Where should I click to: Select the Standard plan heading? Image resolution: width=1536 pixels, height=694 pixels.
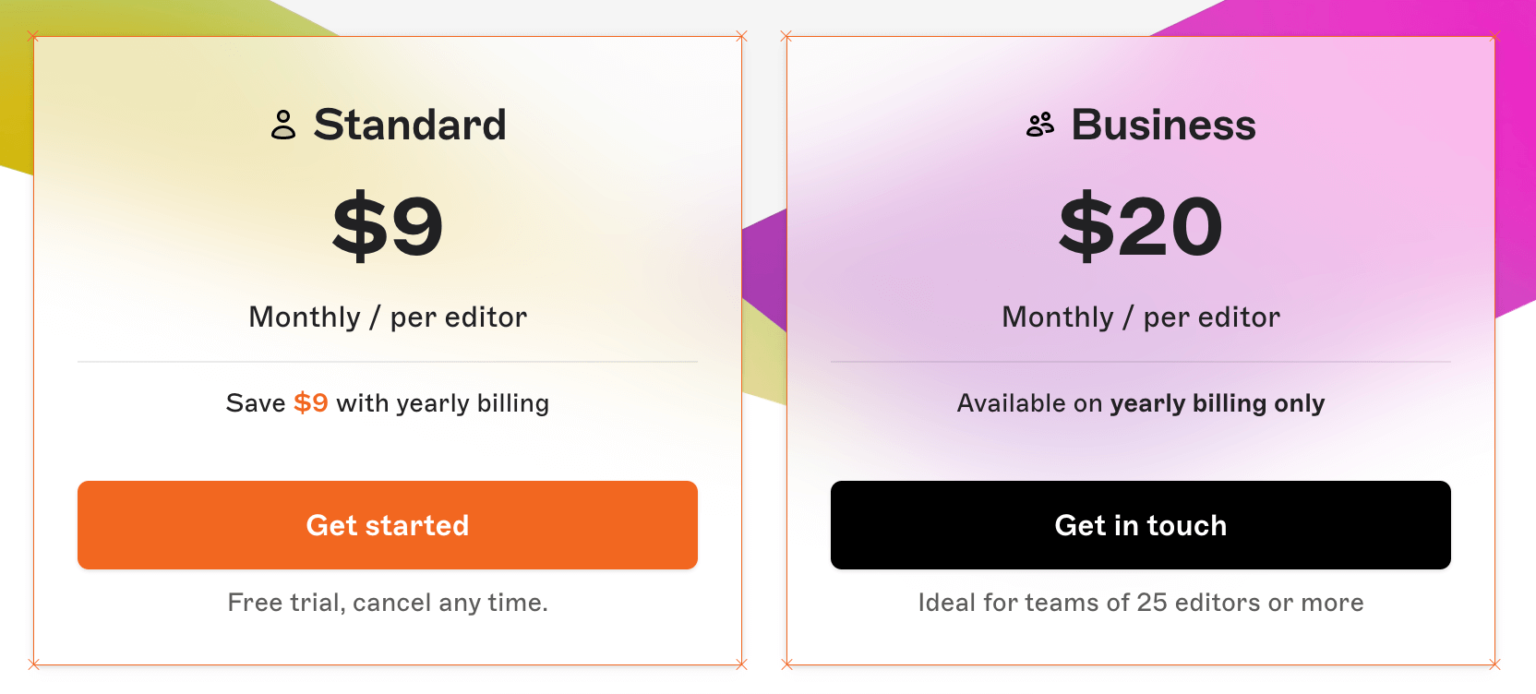tap(410, 125)
